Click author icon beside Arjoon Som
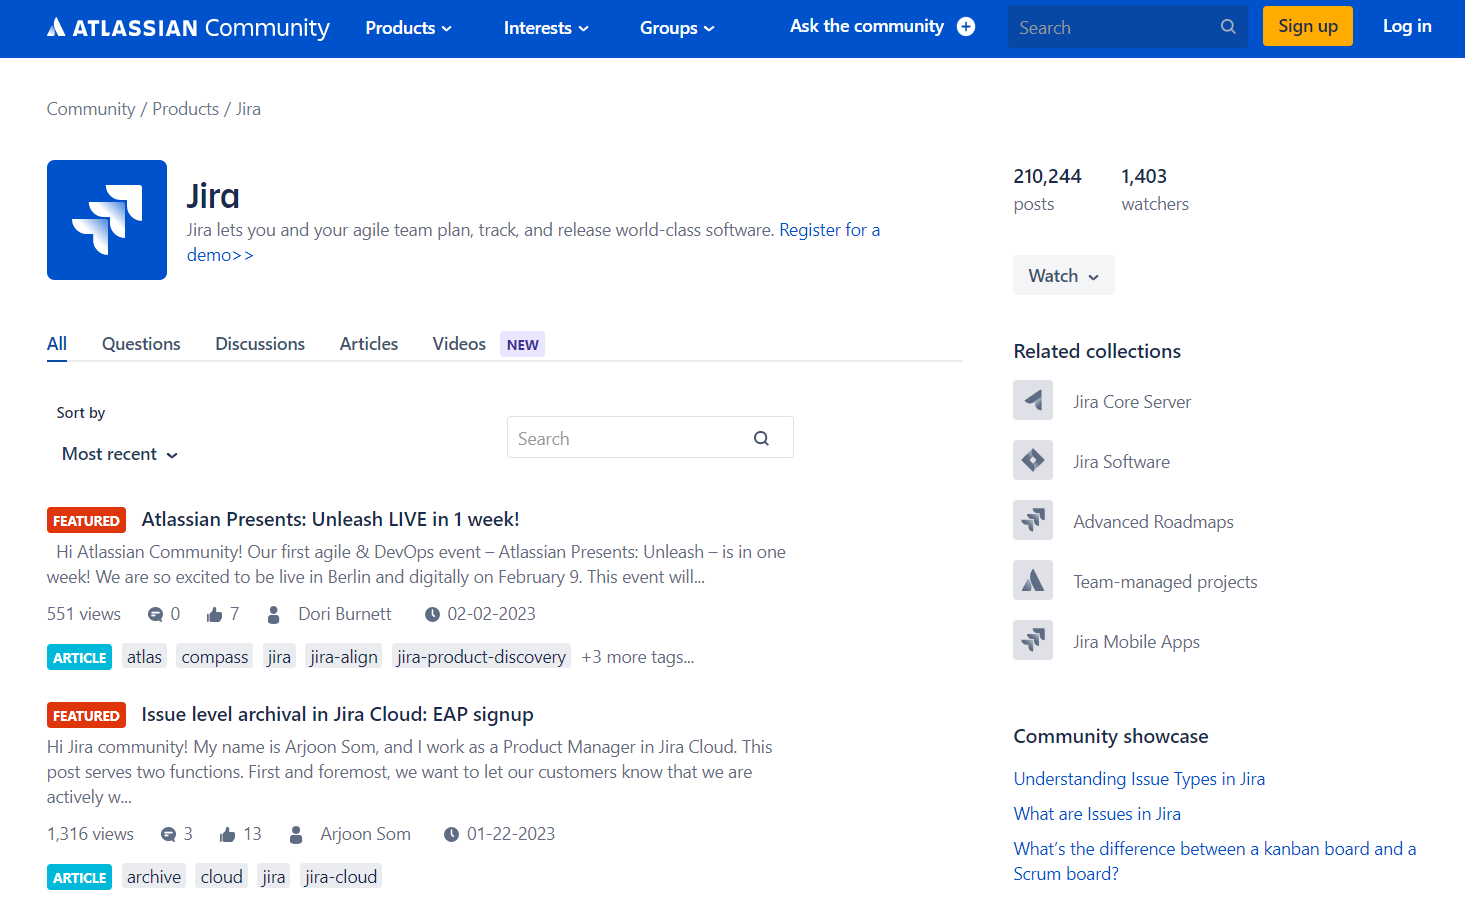Image resolution: width=1465 pixels, height=898 pixels. point(296,834)
